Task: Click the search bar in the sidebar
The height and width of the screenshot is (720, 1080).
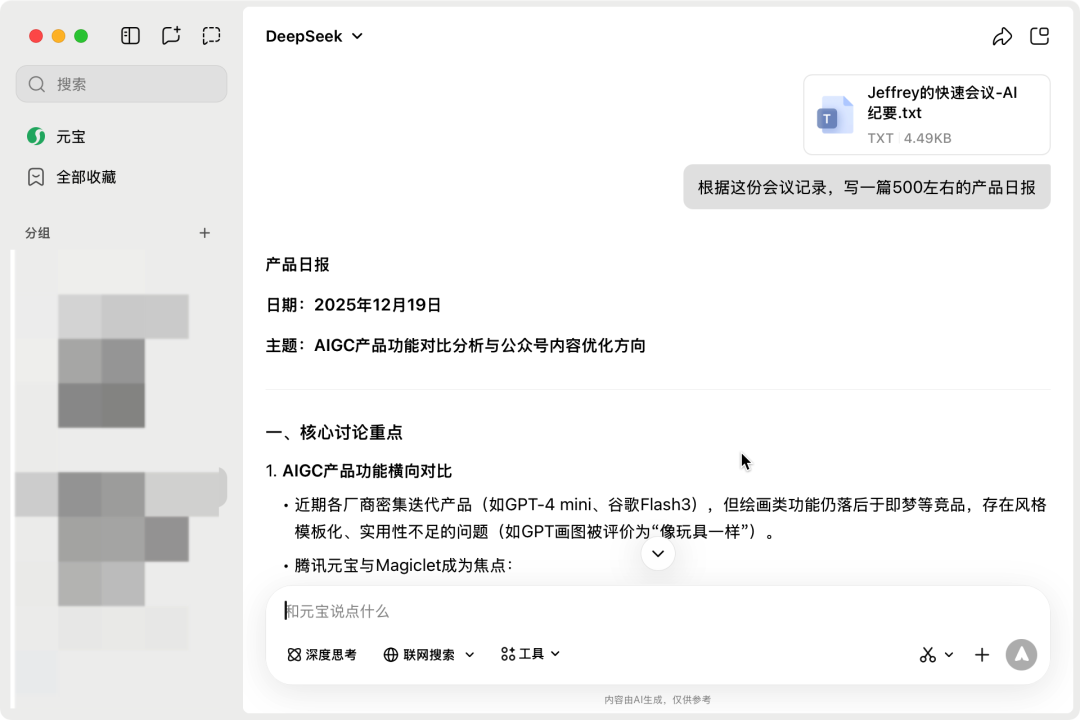Action: tap(120, 84)
